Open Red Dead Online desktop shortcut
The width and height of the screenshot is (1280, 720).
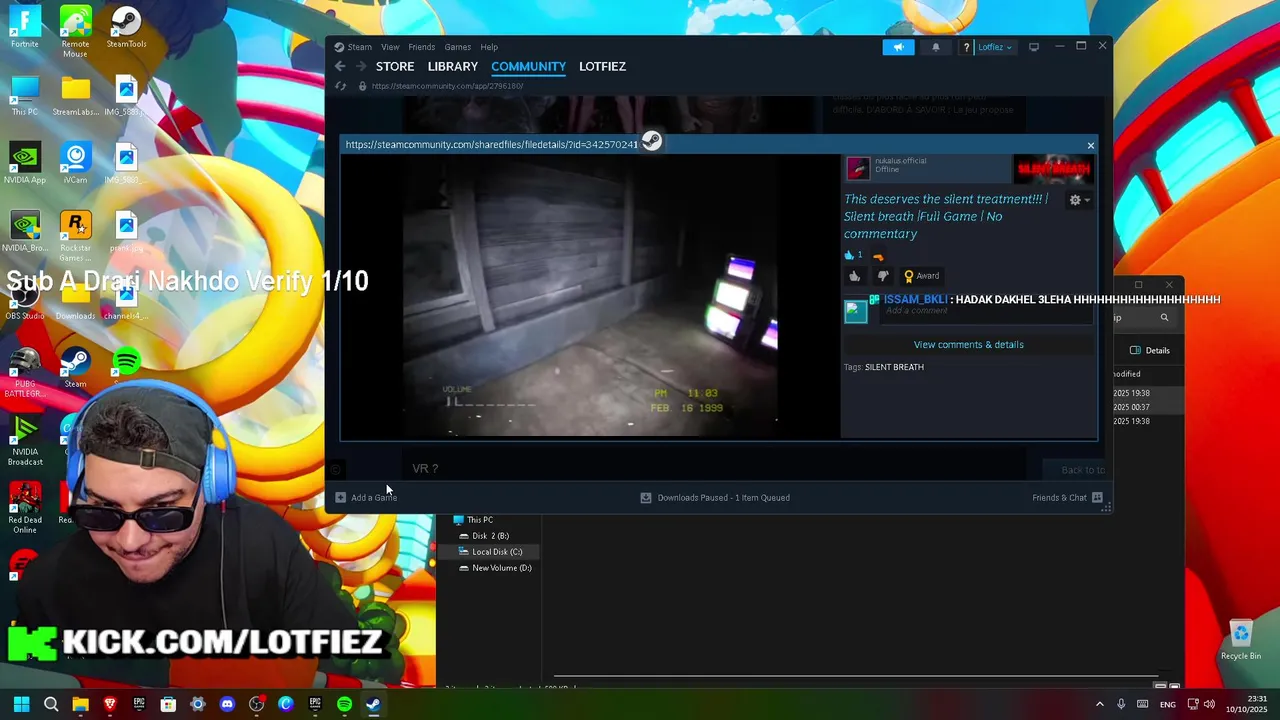click(24, 508)
